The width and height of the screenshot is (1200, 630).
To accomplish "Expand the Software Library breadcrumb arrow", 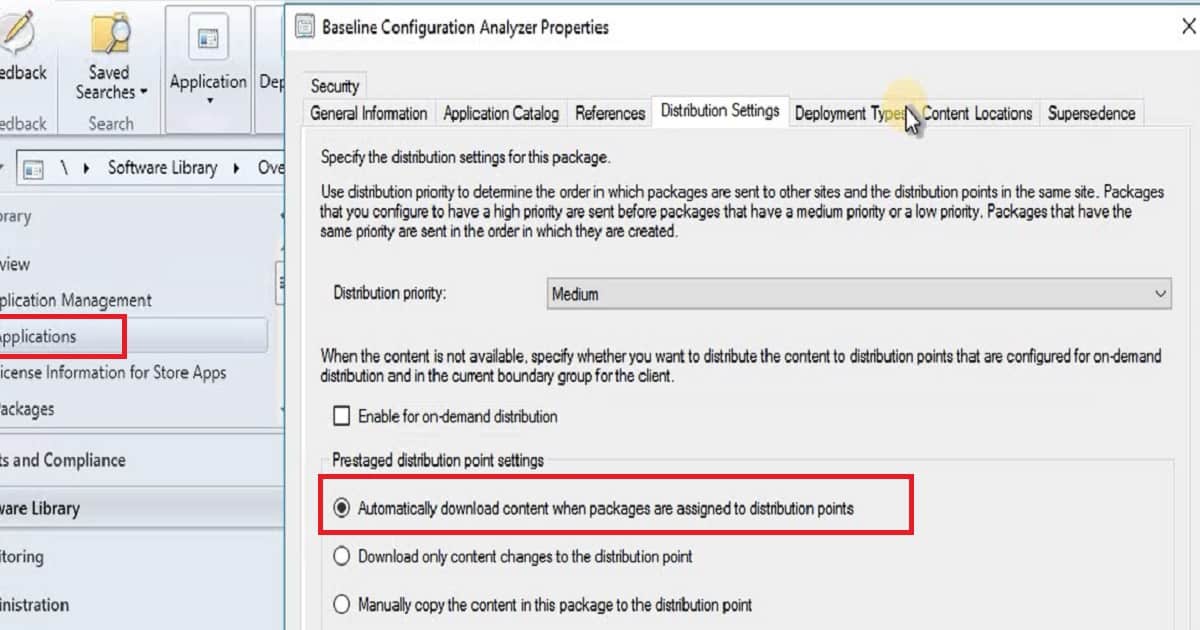I will (237, 168).
